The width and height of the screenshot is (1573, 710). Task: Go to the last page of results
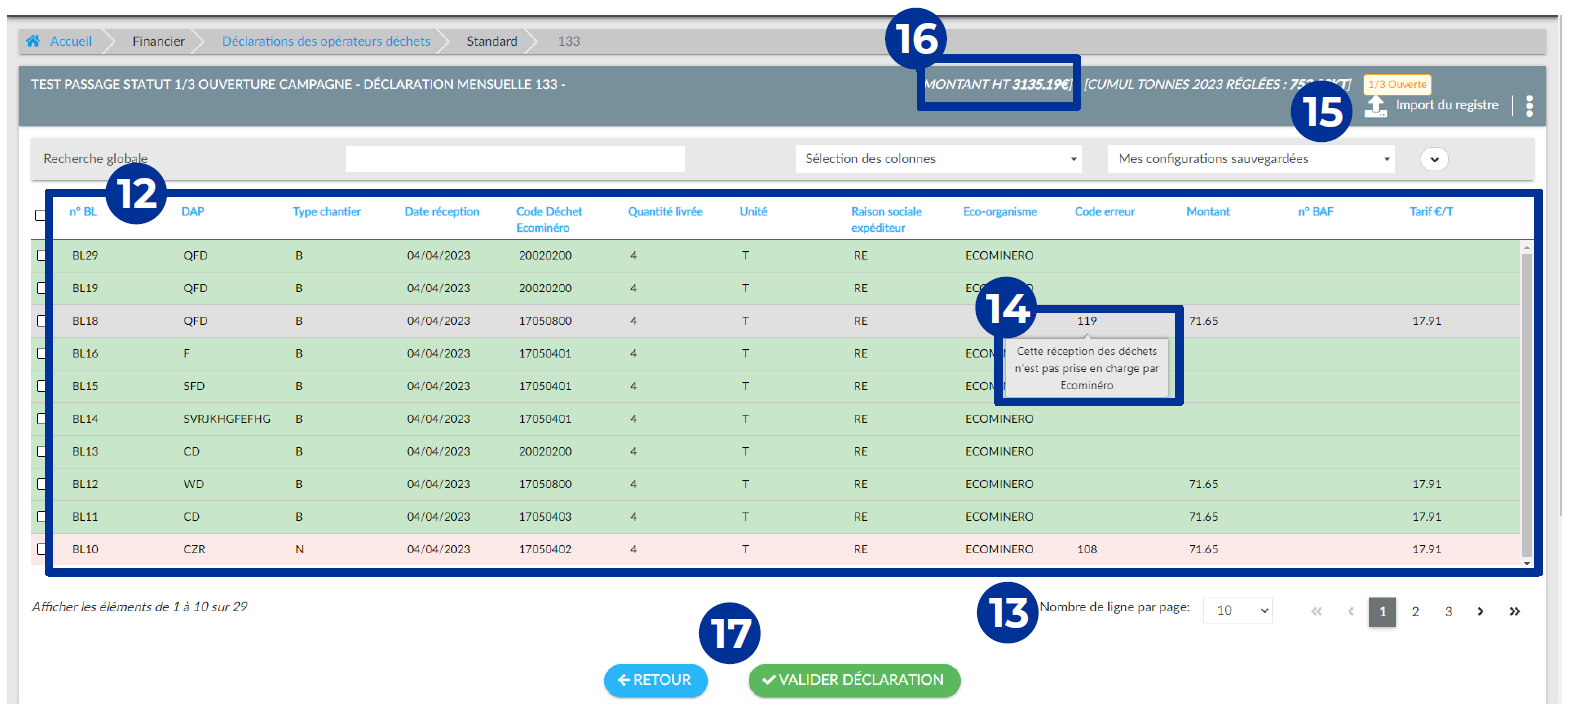(1514, 611)
